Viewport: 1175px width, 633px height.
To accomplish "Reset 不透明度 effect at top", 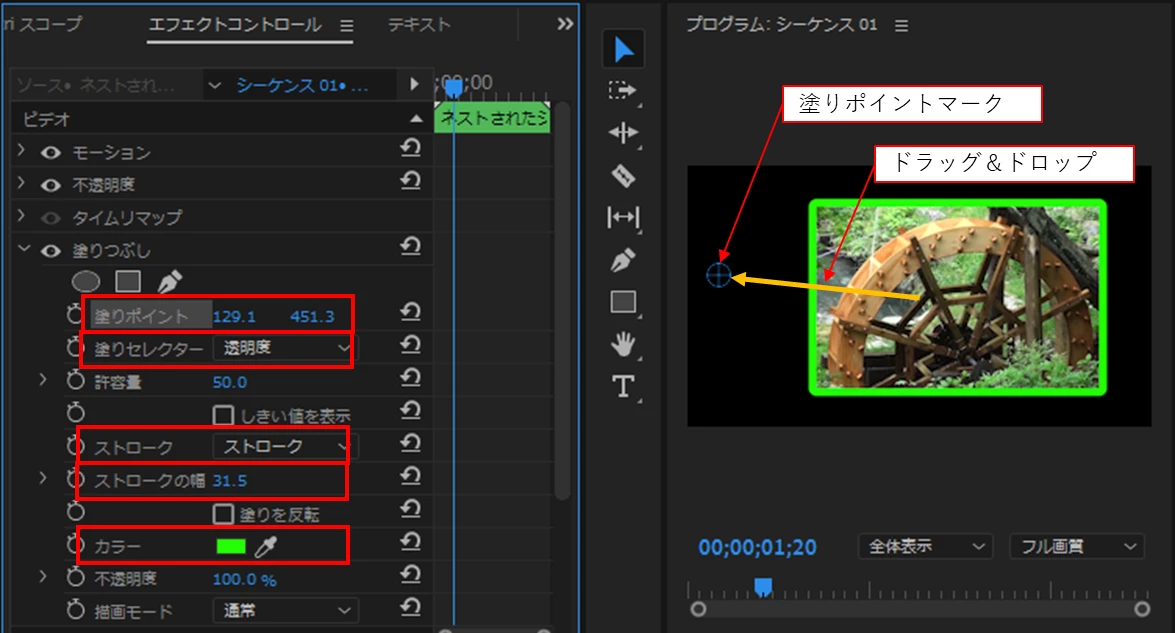I will tap(410, 181).
